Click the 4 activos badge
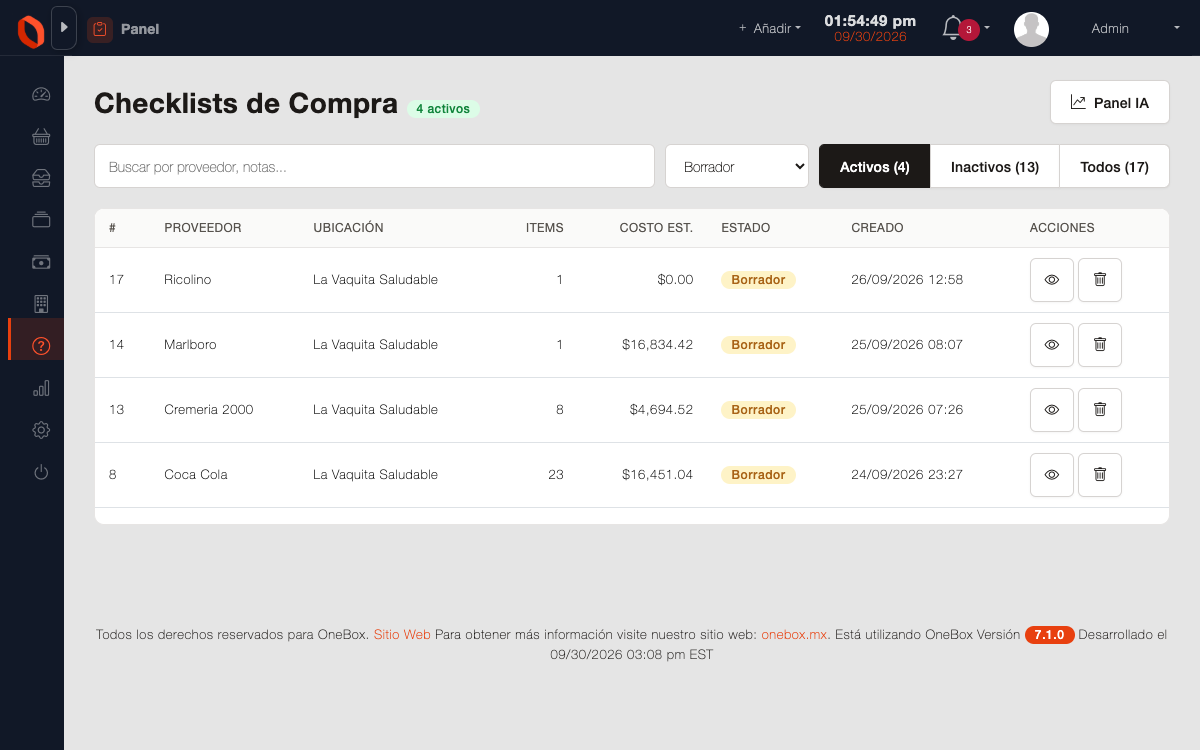1200x750 pixels. point(443,109)
